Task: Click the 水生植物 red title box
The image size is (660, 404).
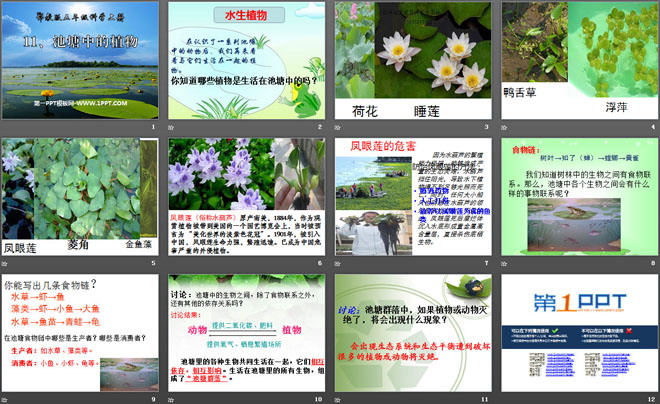Action: click(248, 15)
